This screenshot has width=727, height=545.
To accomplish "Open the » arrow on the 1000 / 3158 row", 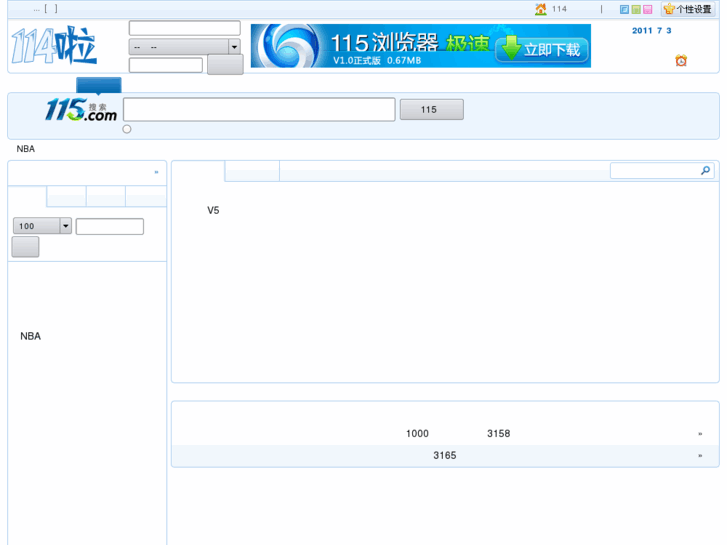I will click(700, 434).
